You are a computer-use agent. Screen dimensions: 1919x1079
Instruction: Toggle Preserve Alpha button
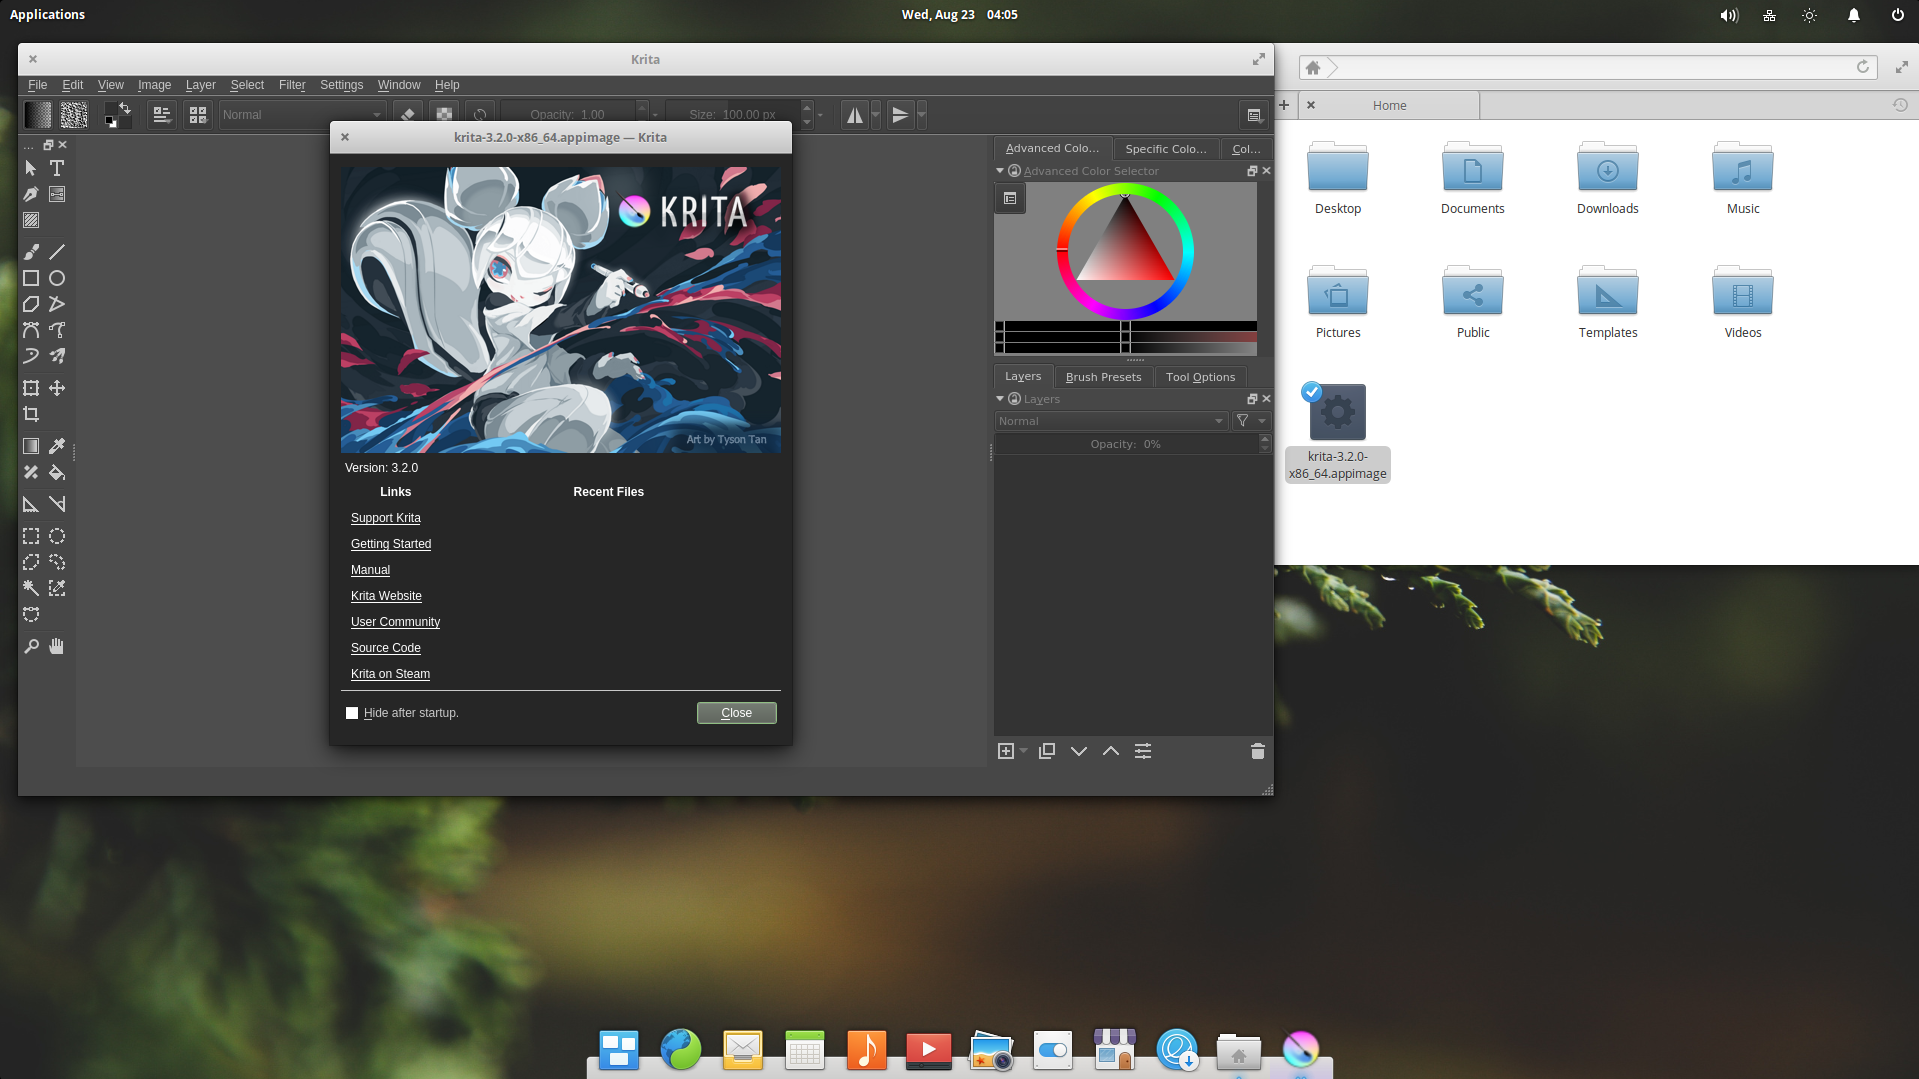tap(444, 115)
